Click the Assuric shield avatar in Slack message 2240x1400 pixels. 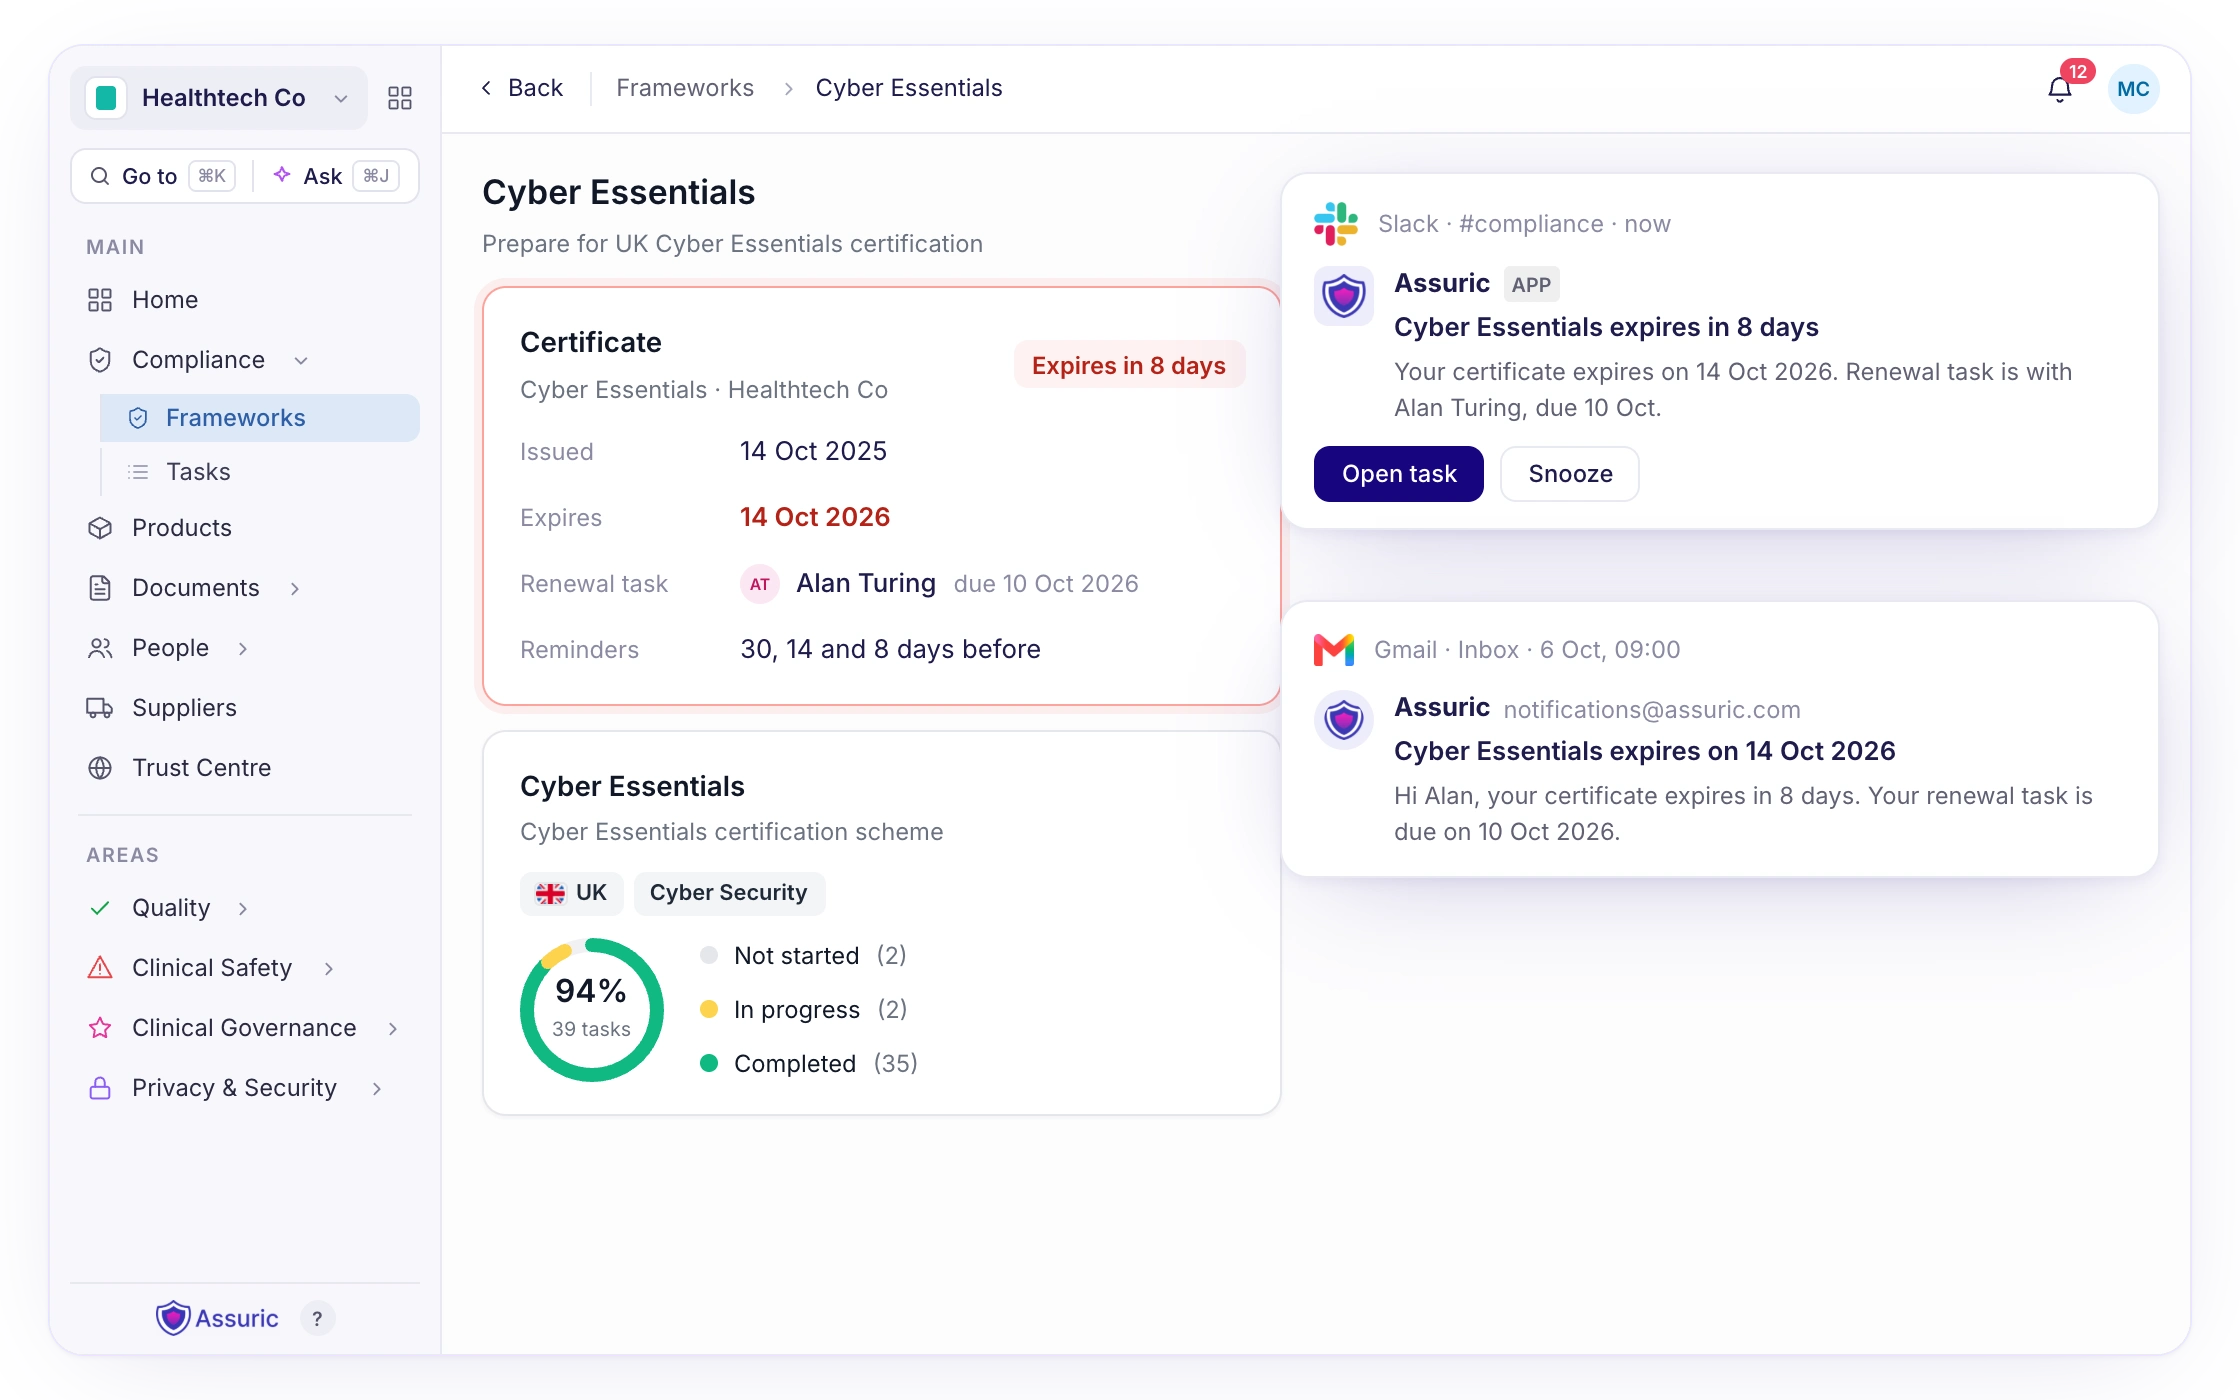click(1344, 296)
